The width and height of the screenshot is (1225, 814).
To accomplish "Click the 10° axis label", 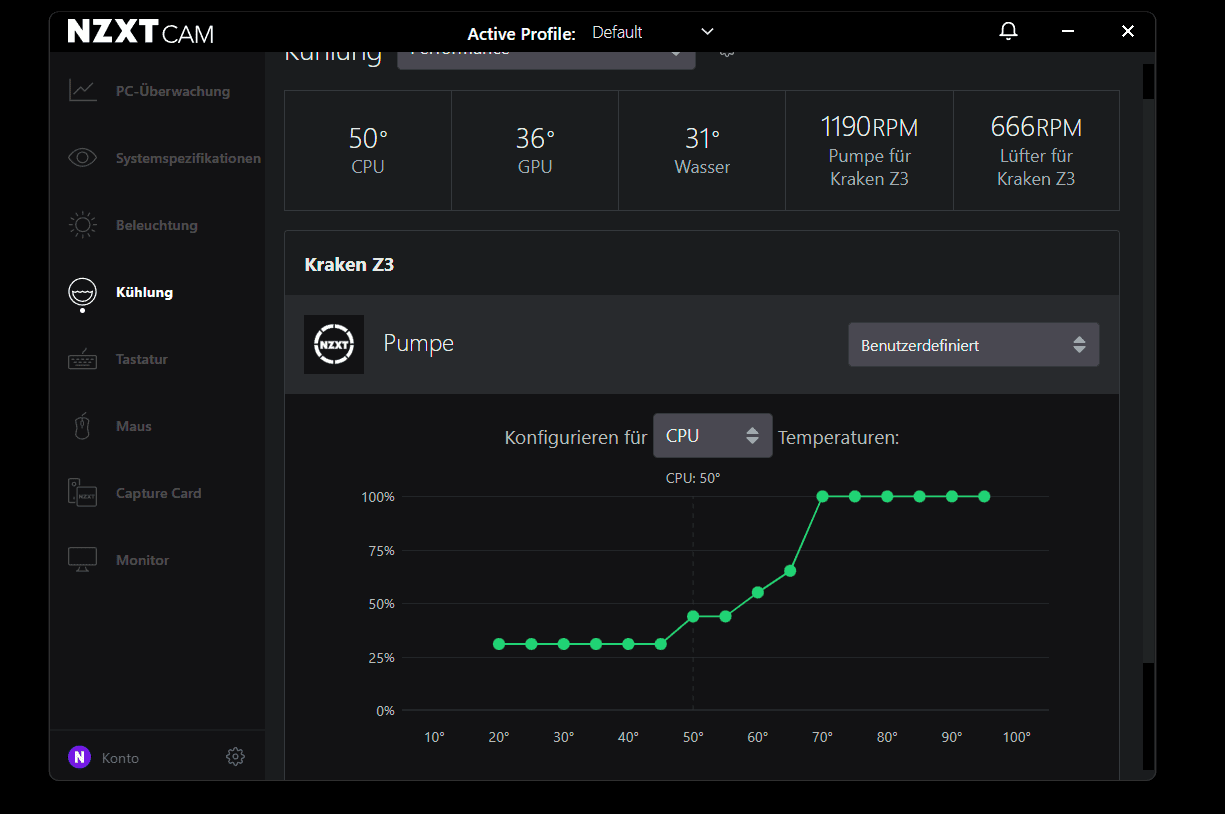I will coord(434,737).
